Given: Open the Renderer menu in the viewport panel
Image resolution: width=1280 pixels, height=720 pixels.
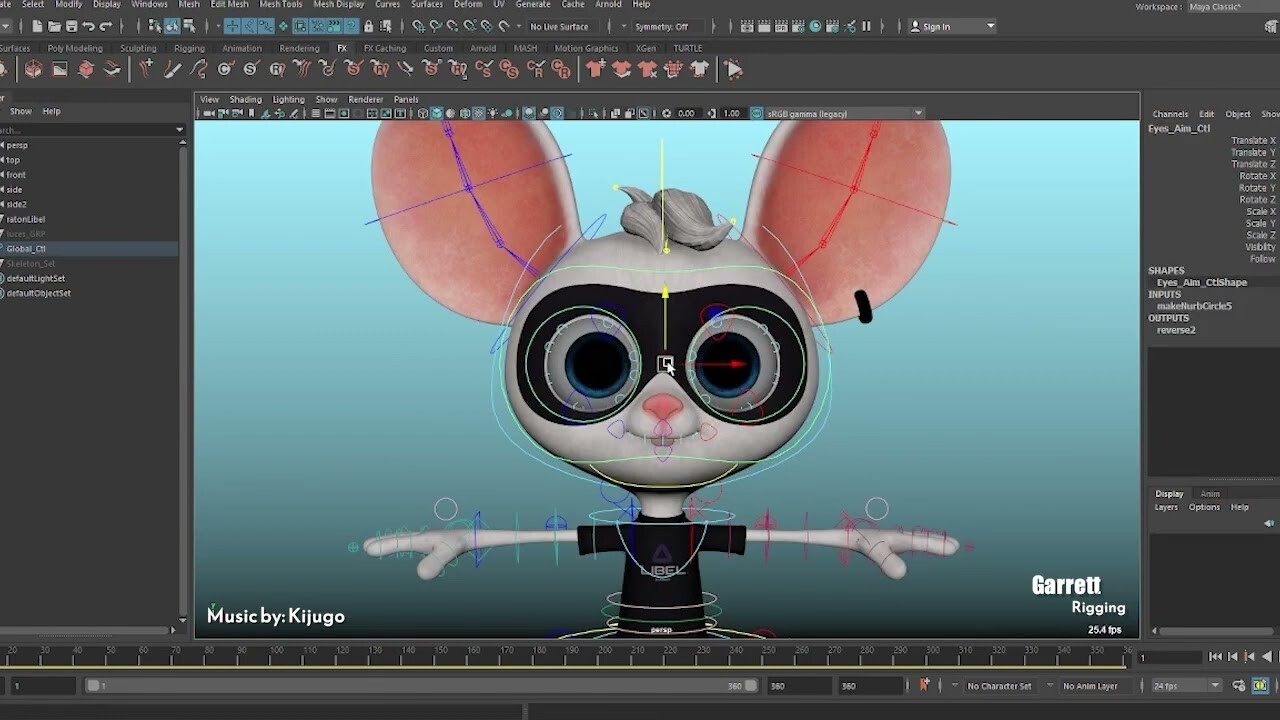Looking at the screenshot, I should click(x=365, y=99).
